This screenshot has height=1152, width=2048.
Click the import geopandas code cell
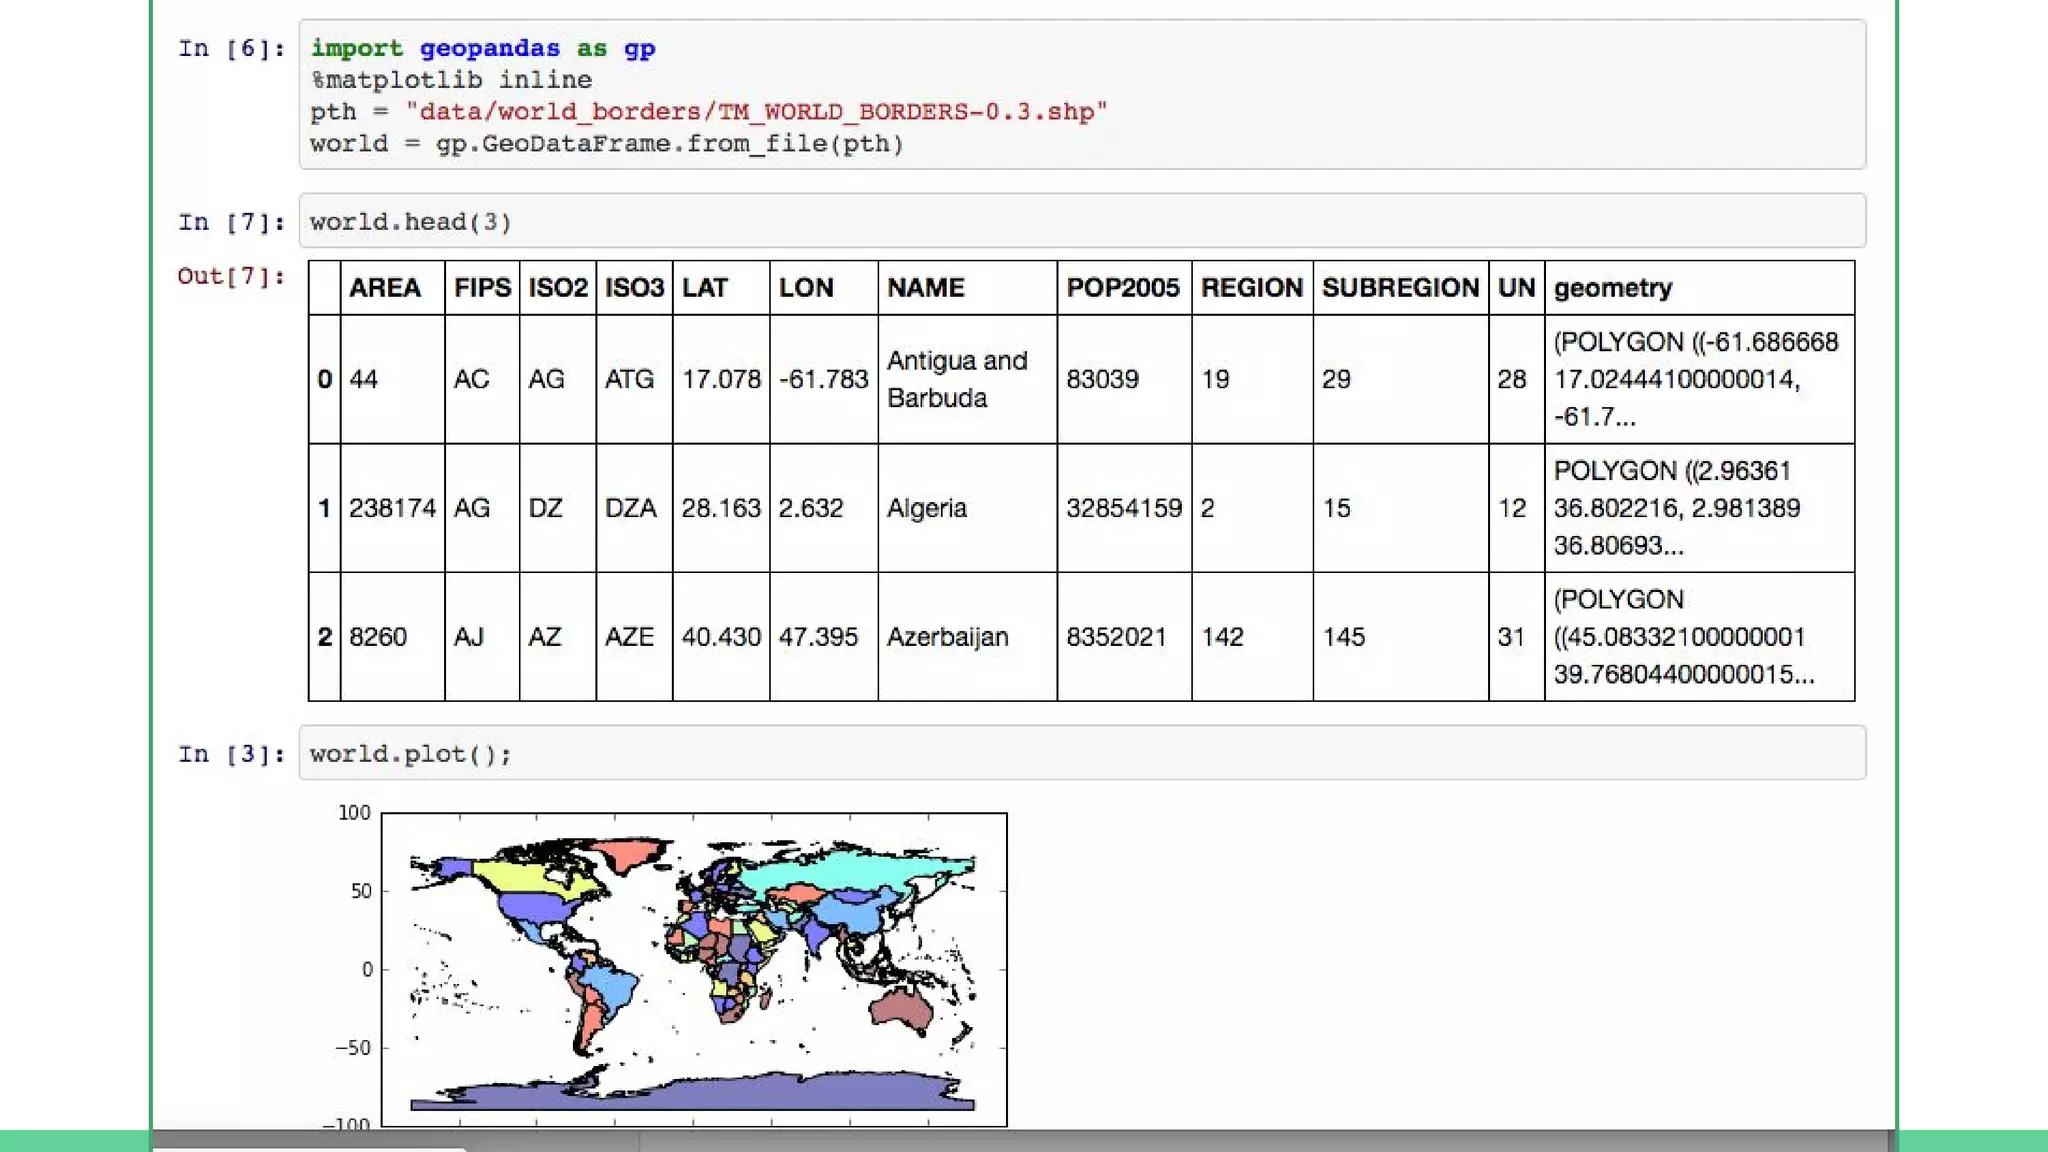pyautogui.click(x=1082, y=94)
